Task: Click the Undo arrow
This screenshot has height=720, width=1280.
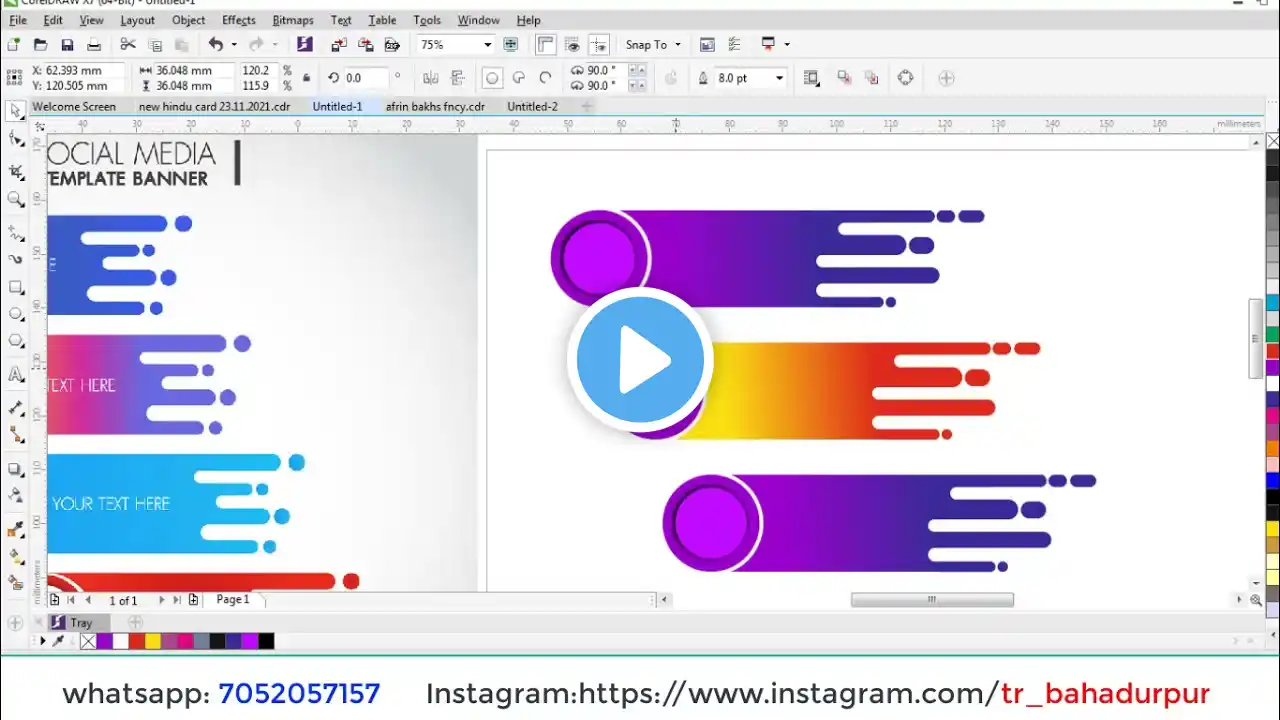Action: point(215,44)
